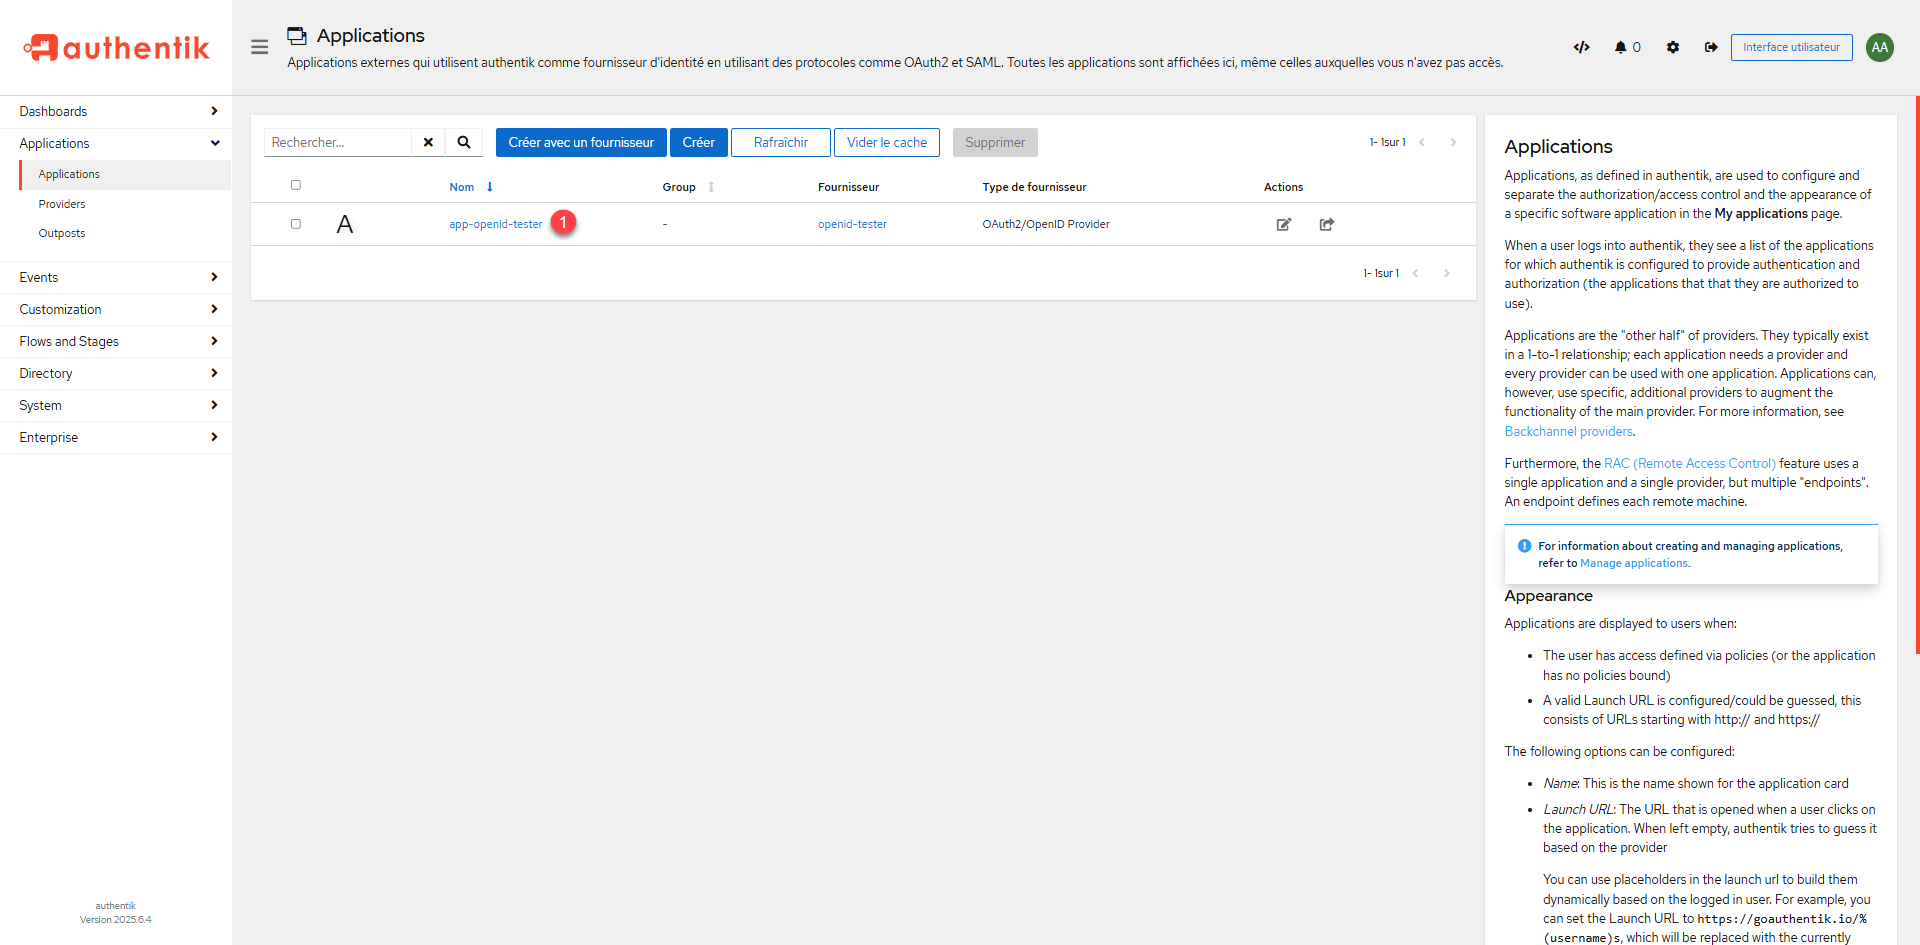
Task: Click the open/launch icon for app-openid-tester
Action: tap(1326, 224)
